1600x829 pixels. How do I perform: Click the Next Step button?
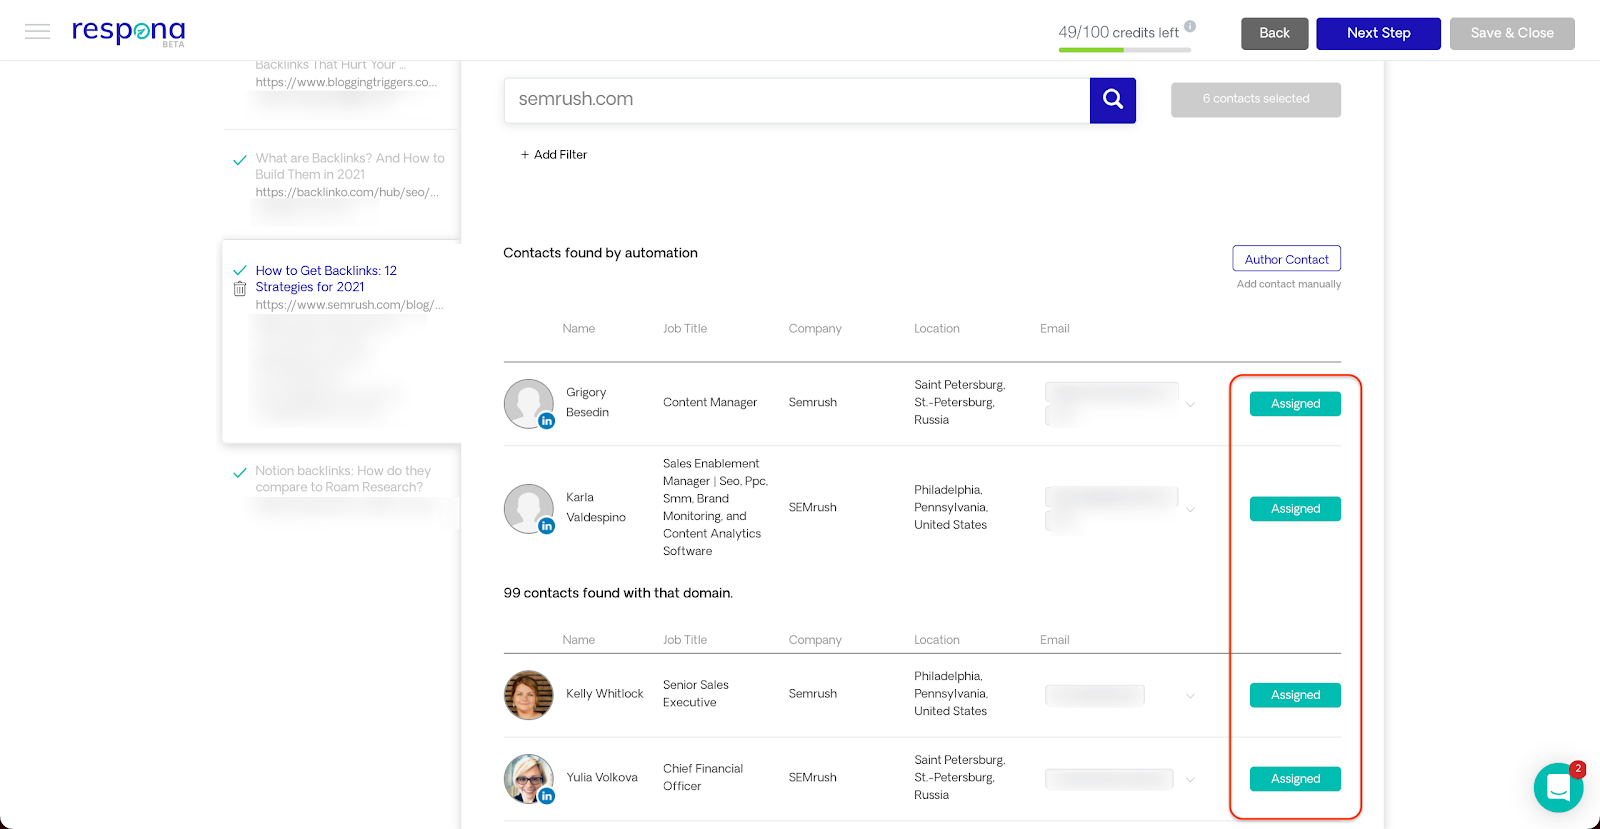[1378, 33]
